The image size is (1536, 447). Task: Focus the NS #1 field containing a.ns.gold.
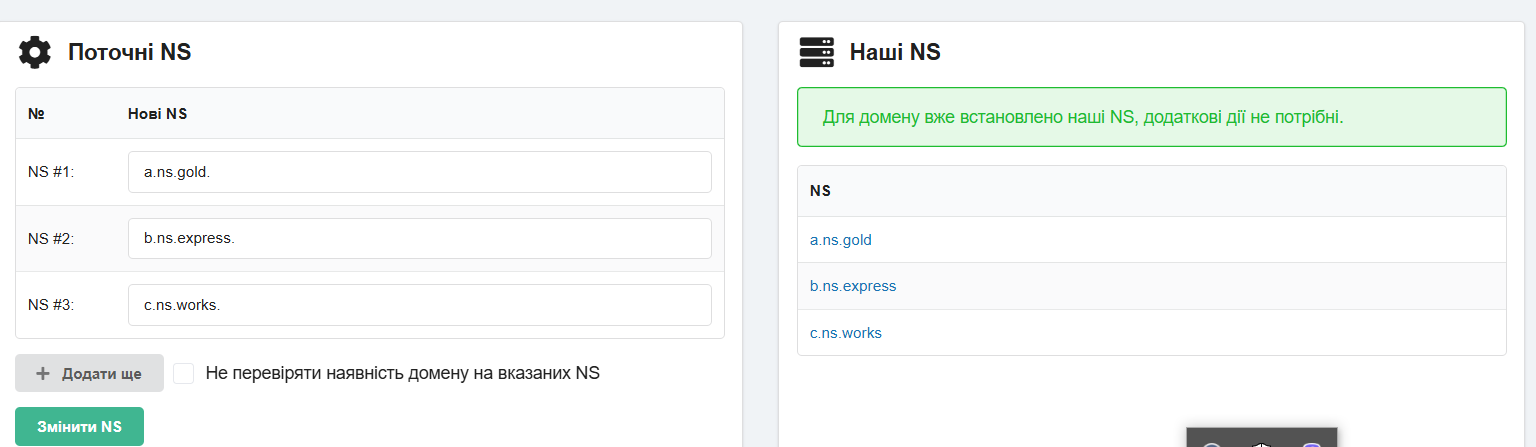tap(419, 172)
